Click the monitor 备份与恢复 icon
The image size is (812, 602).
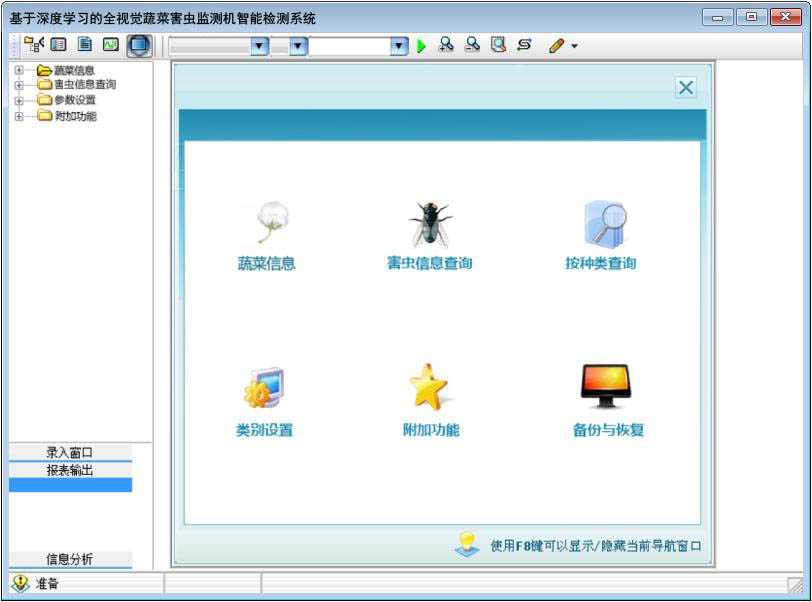pos(606,386)
